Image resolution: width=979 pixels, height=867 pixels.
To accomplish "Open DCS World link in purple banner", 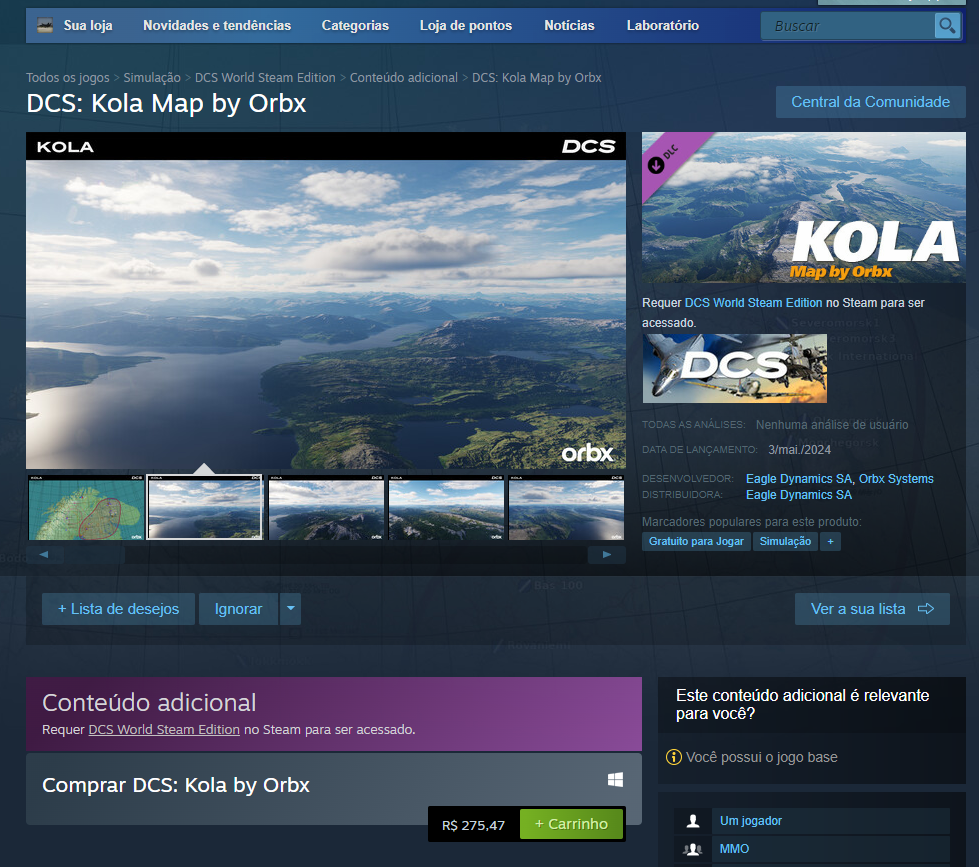I will pos(164,730).
